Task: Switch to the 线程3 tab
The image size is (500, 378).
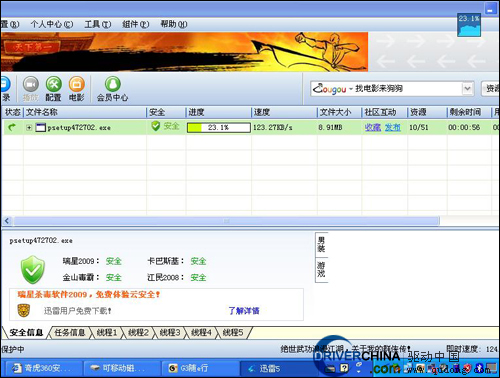Action: (170, 333)
